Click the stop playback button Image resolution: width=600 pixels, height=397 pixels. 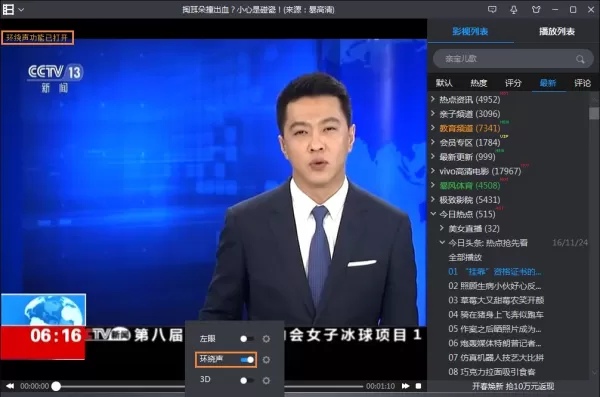(x=419, y=386)
